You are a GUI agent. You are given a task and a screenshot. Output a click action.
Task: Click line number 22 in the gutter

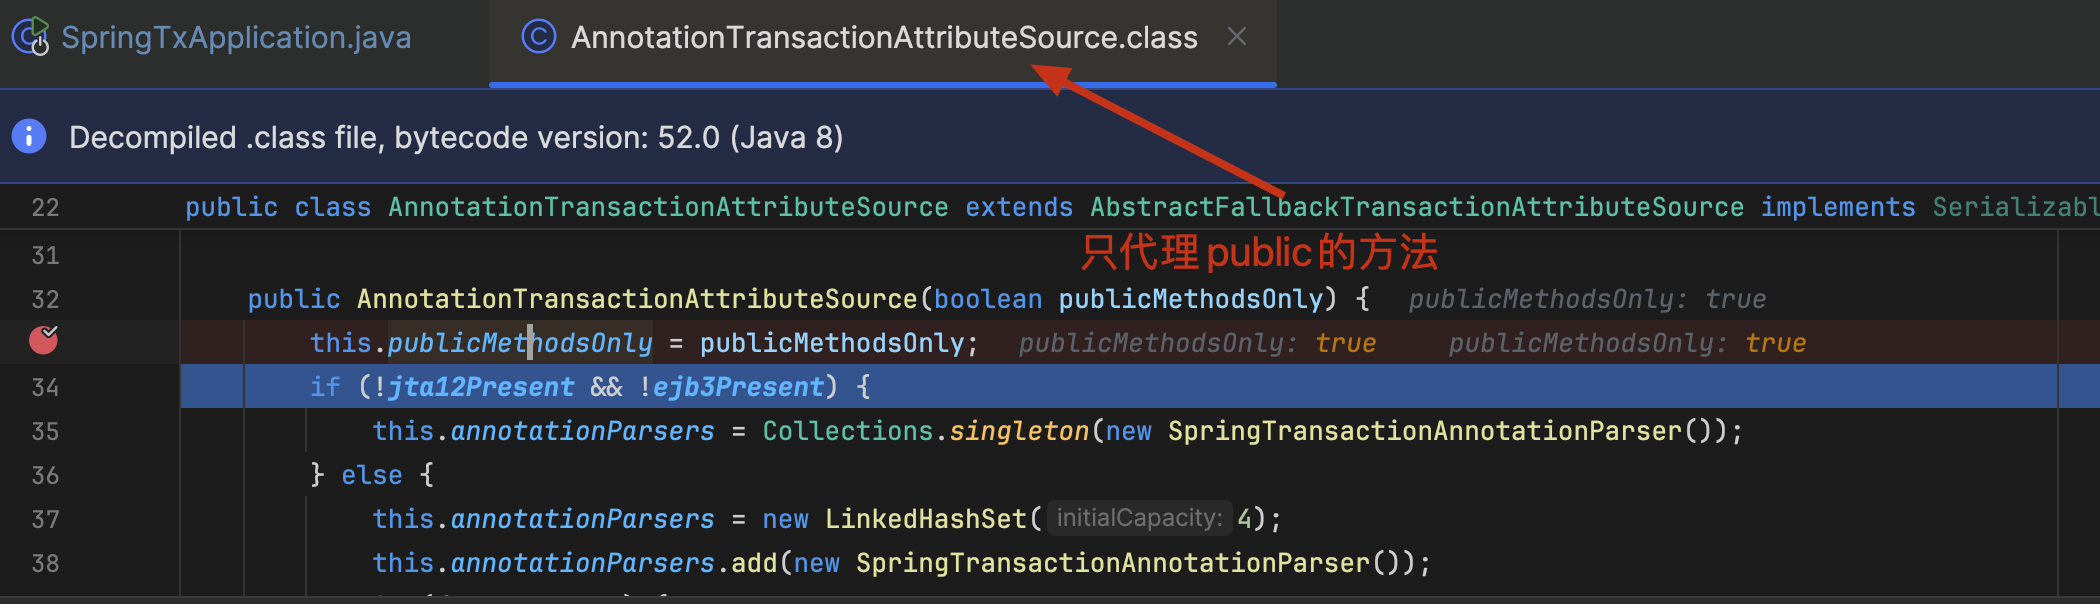tap(45, 207)
